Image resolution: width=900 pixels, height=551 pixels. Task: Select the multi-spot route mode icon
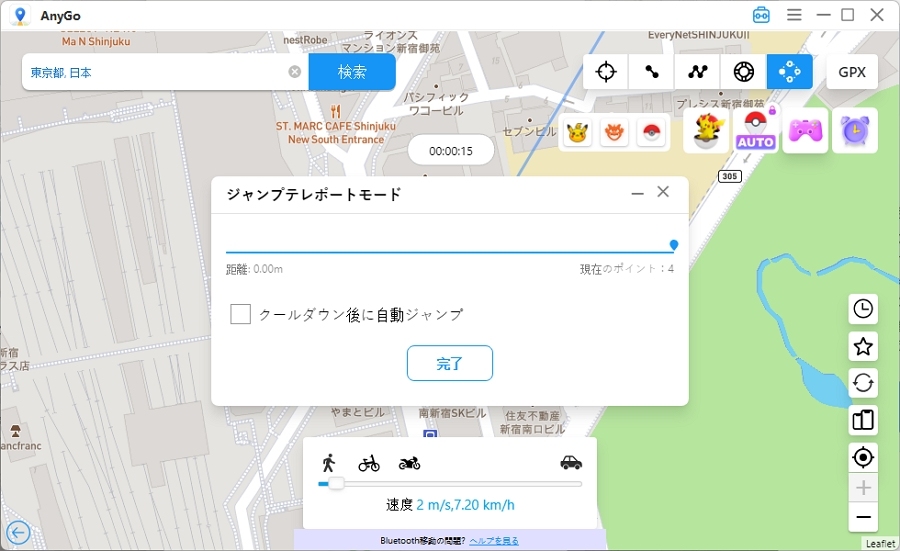[698, 72]
